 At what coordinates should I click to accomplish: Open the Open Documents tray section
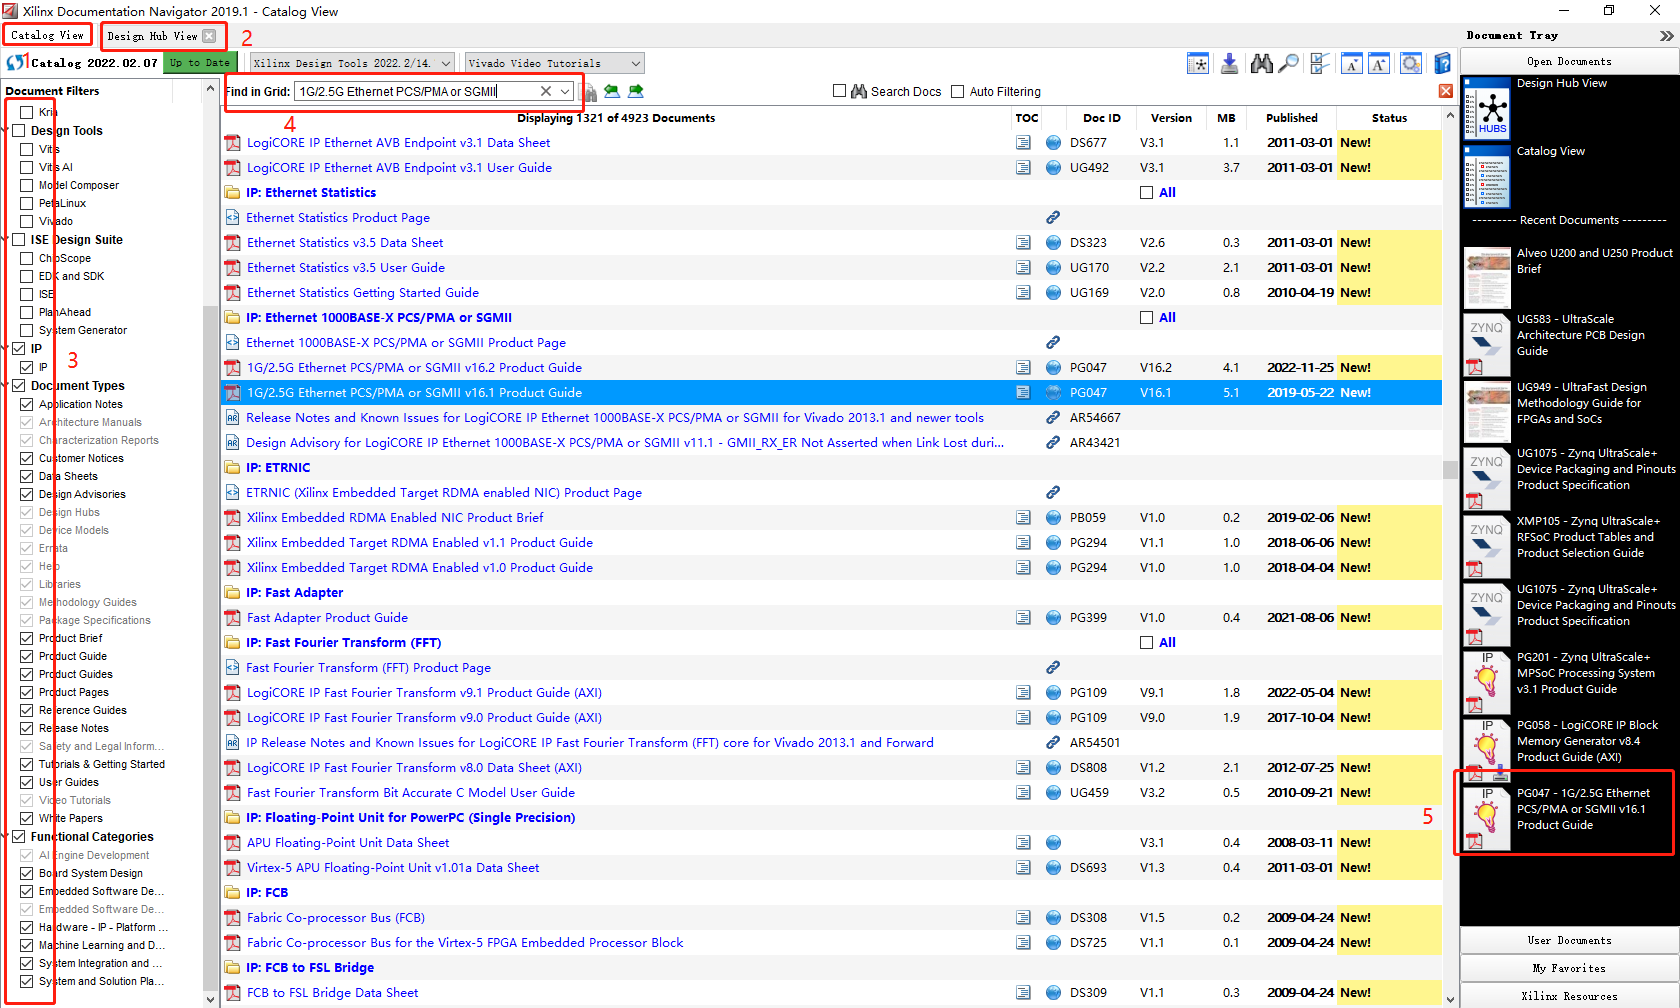pos(1569,62)
